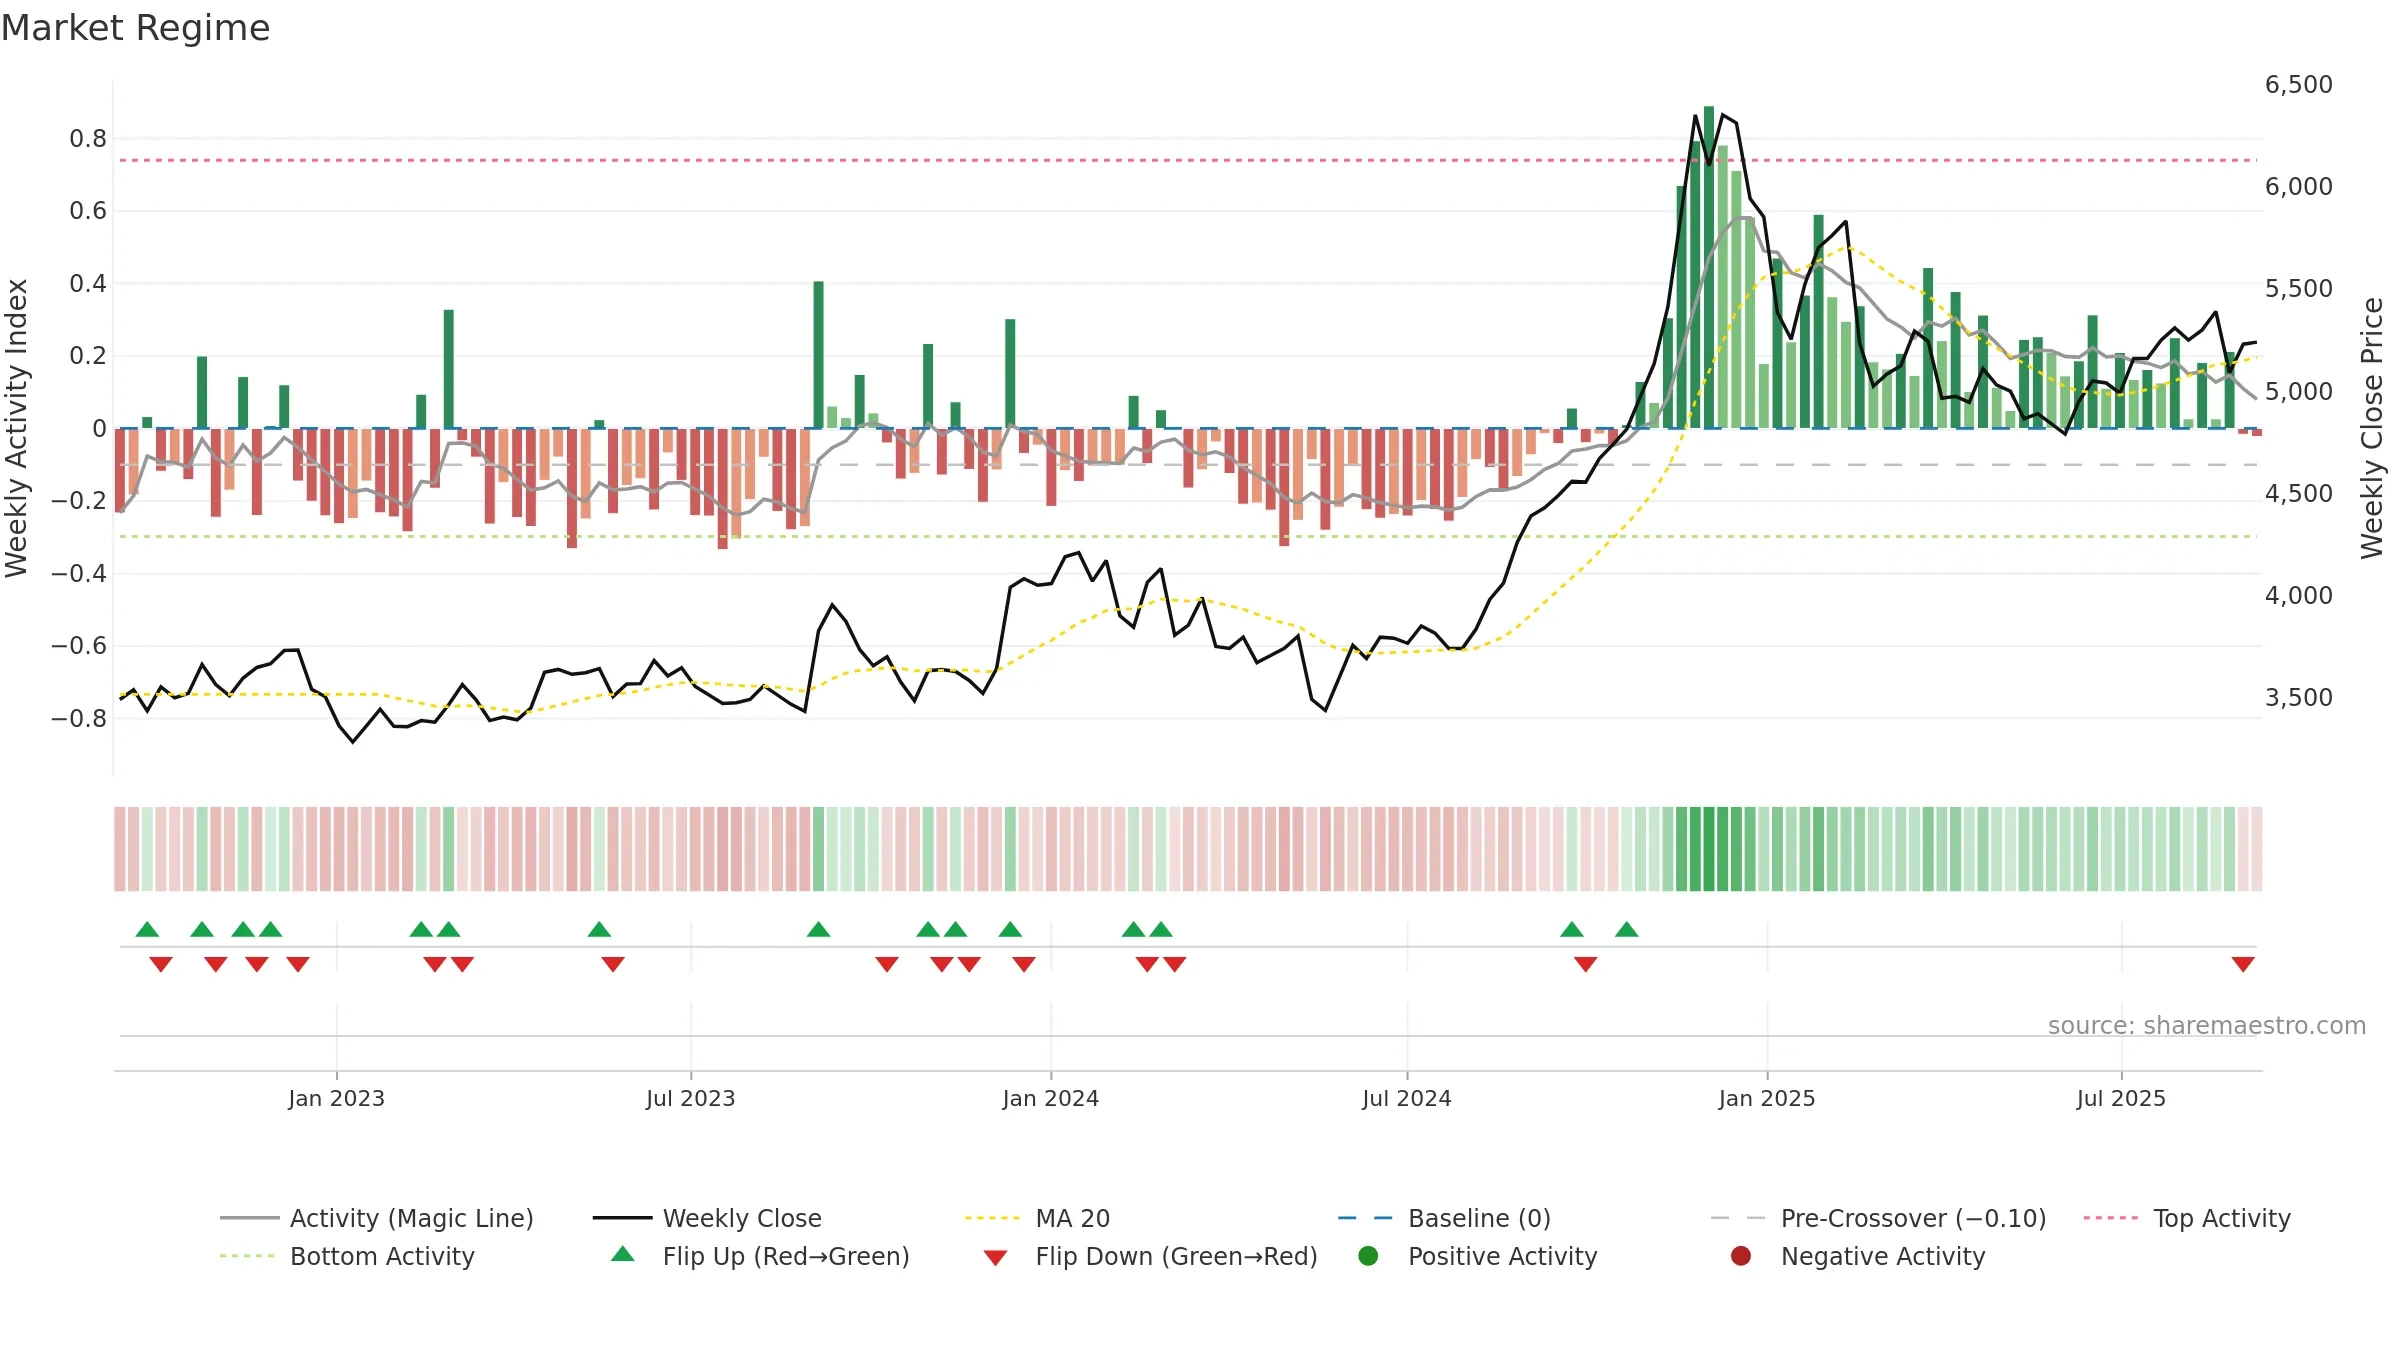Click the −0.8 activity index axis label
Image resolution: width=2400 pixels, height=1350 pixels.
(79, 718)
